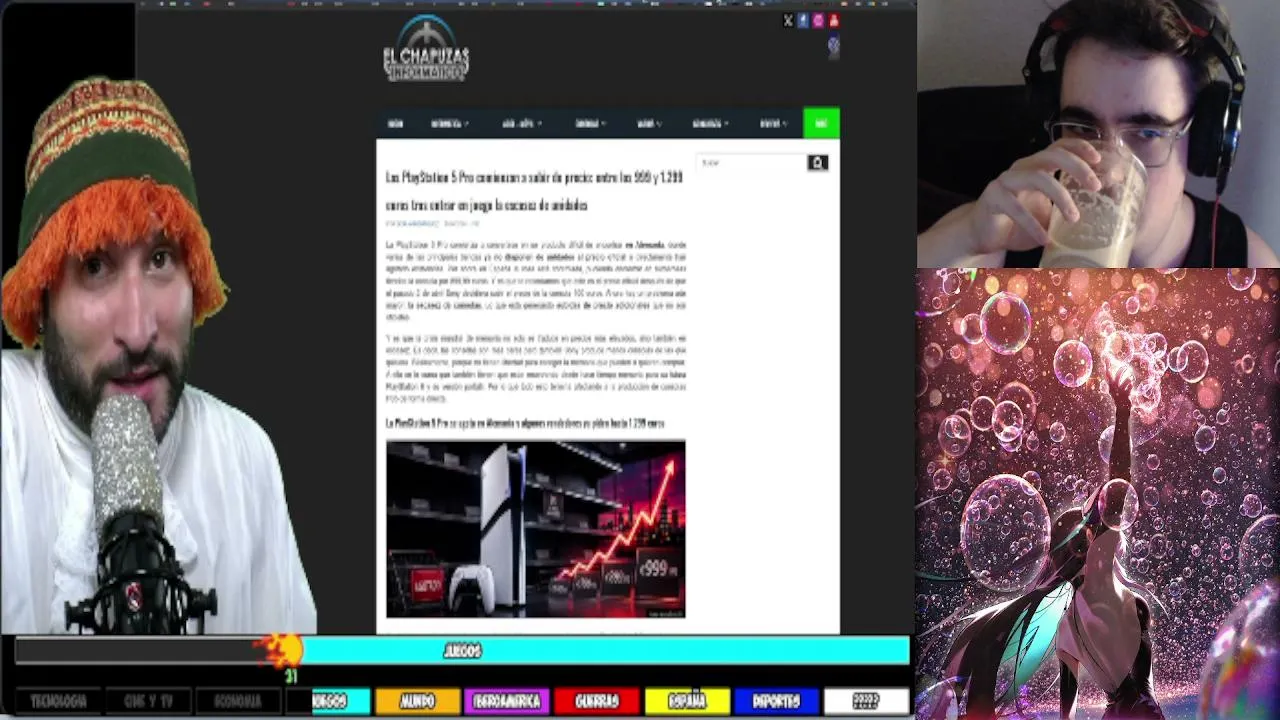The image size is (1280, 720).
Task: Select the white ????? category tab
Action: (866, 701)
